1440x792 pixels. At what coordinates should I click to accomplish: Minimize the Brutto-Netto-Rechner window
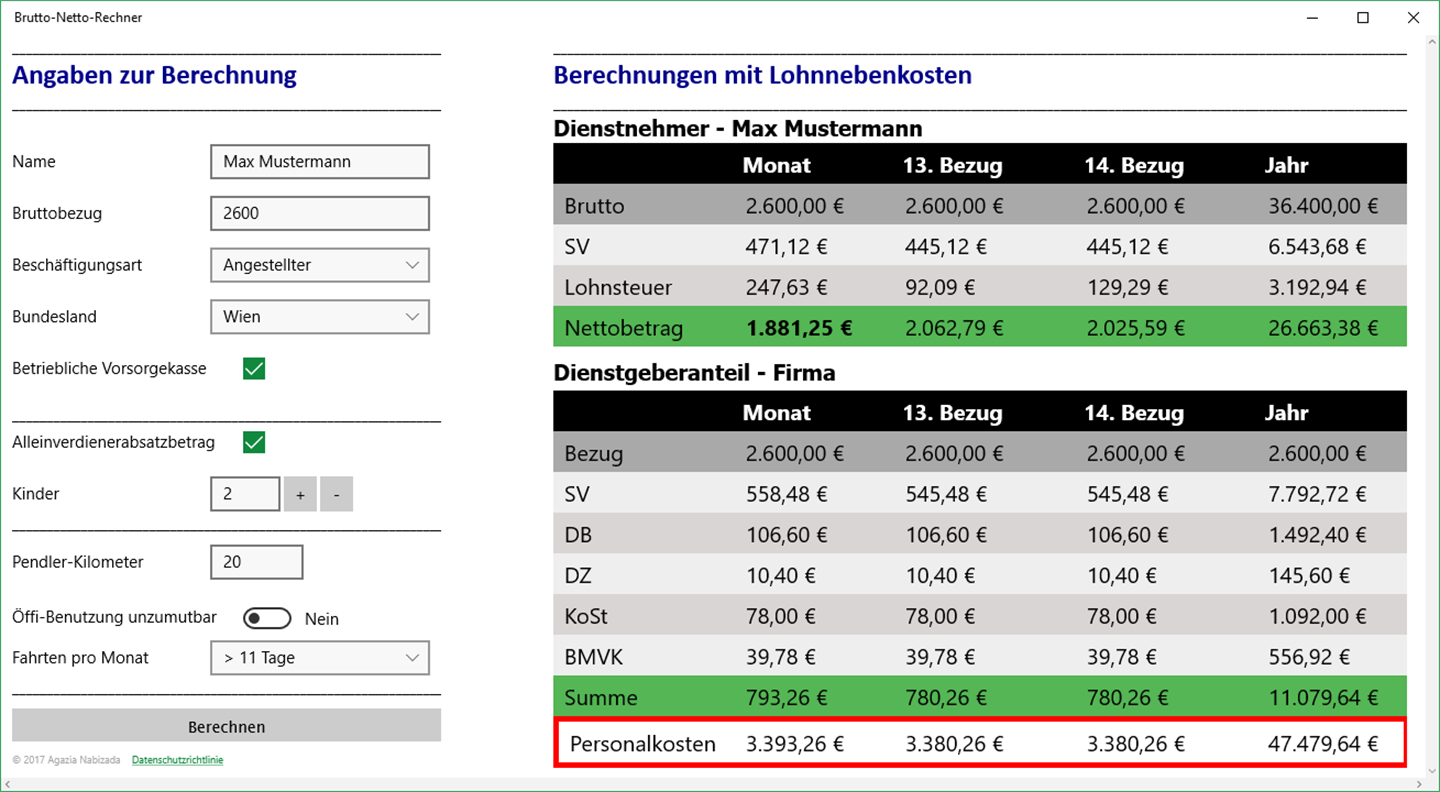pyautogui.click(x=1312, y=18)
